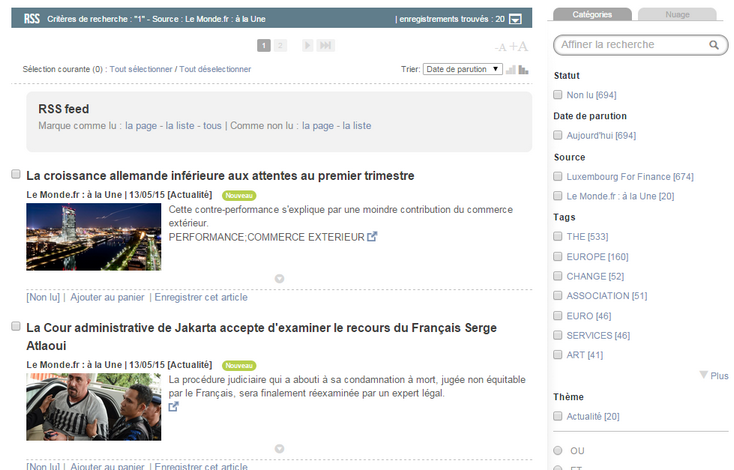Click the Nouveau badge on Jakarta article
The image size is (734, 470).
pyautogui.click(x=239, y=365)
